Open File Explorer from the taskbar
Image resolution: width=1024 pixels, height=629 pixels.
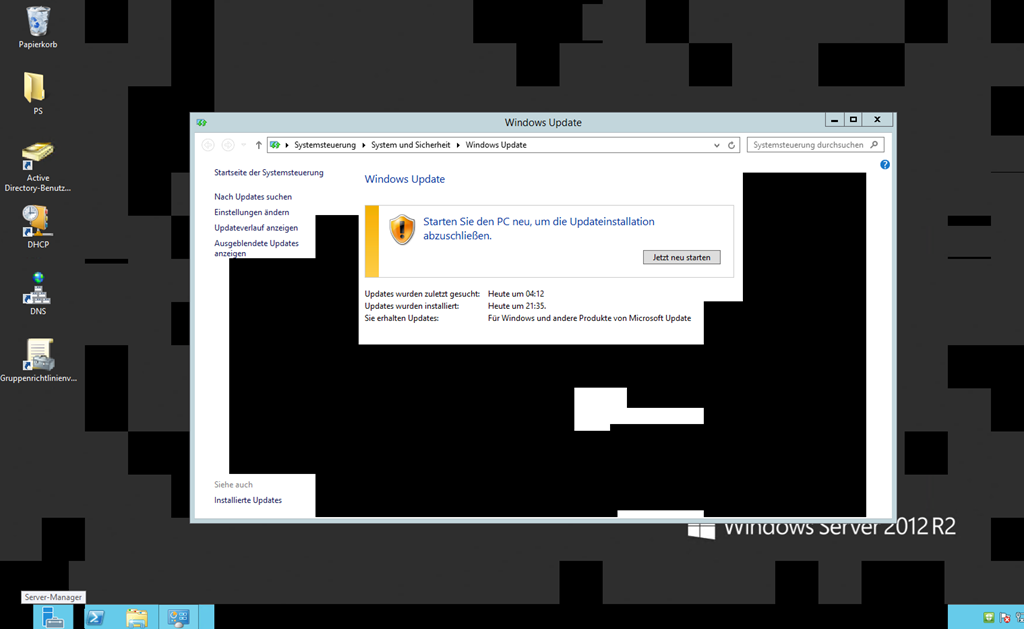(x=137, y=617)
